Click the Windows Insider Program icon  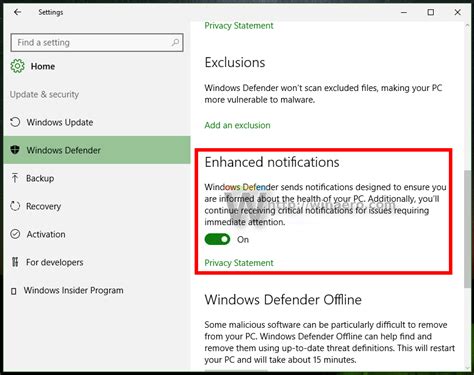click(14, 291)
